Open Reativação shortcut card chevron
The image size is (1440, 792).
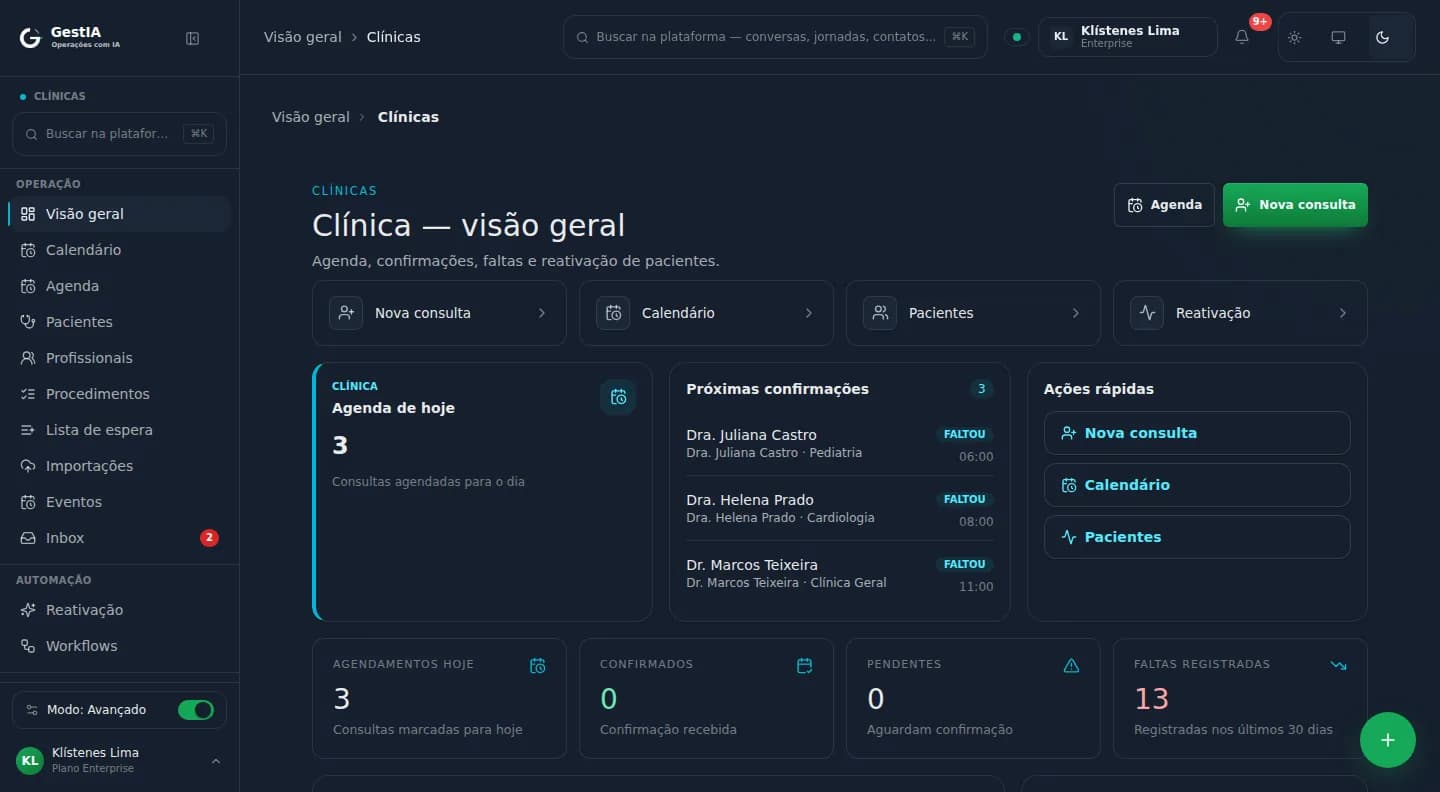[x=1343, y=313]
